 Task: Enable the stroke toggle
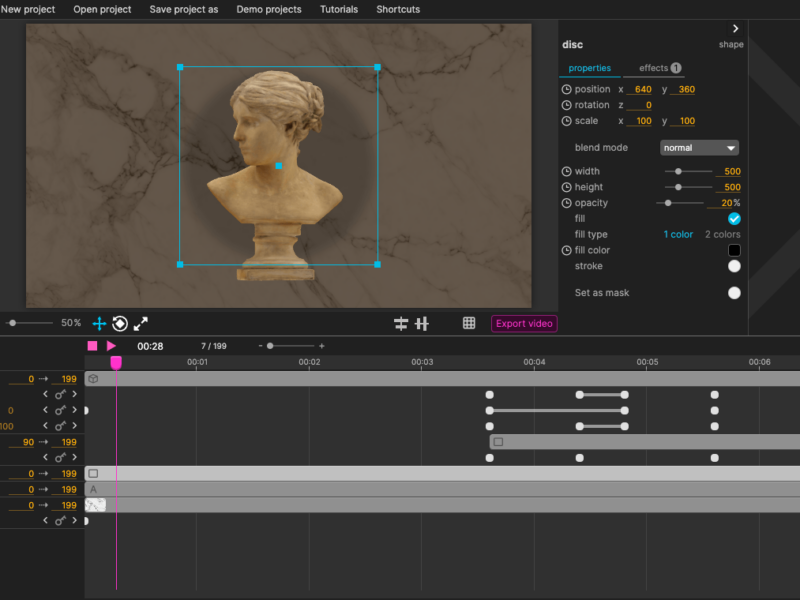coord(734,266)
